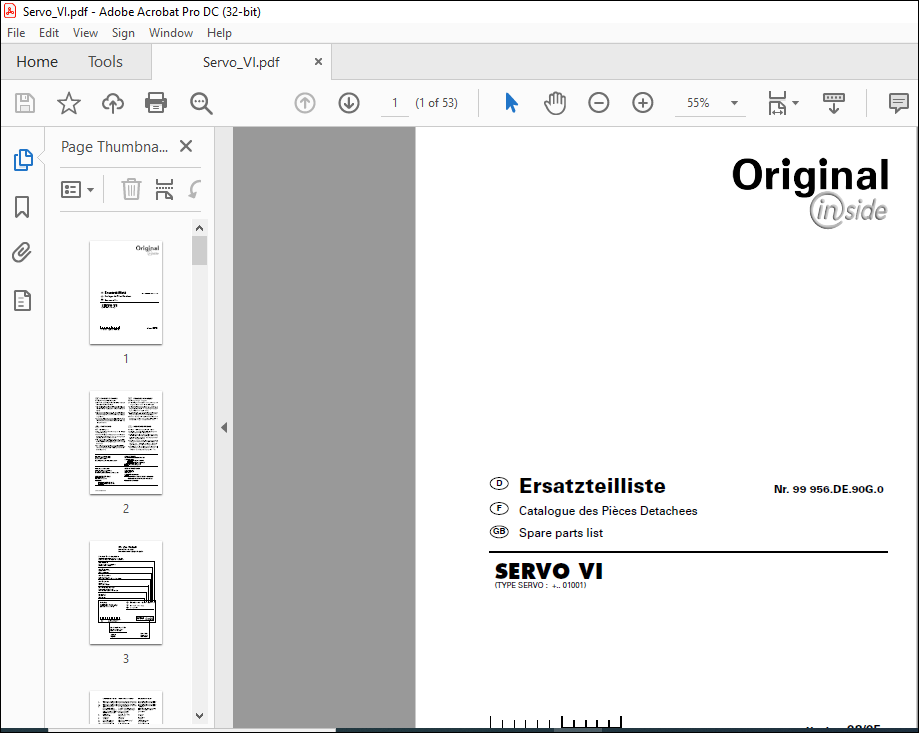Click the page number input field
The image size is (919, 733).
tap(394, 103)
